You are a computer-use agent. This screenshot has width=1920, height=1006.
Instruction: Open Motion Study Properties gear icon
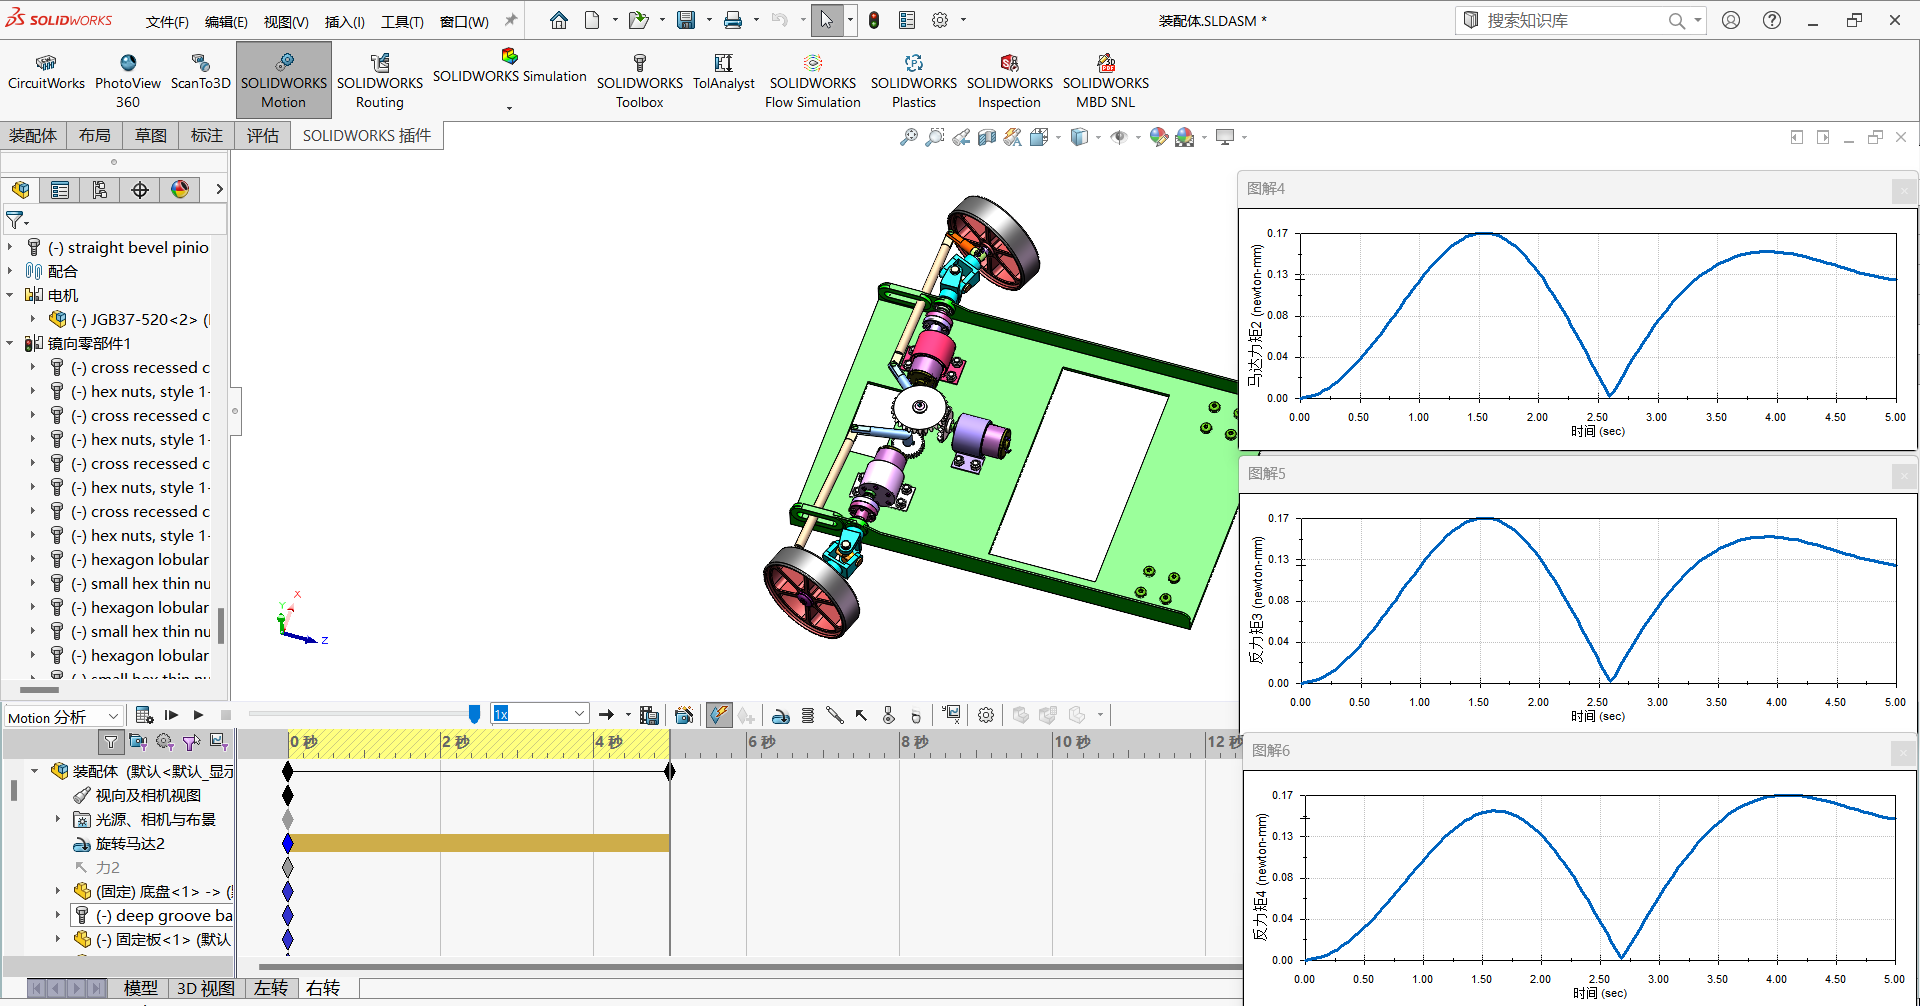tap(986, 715)
